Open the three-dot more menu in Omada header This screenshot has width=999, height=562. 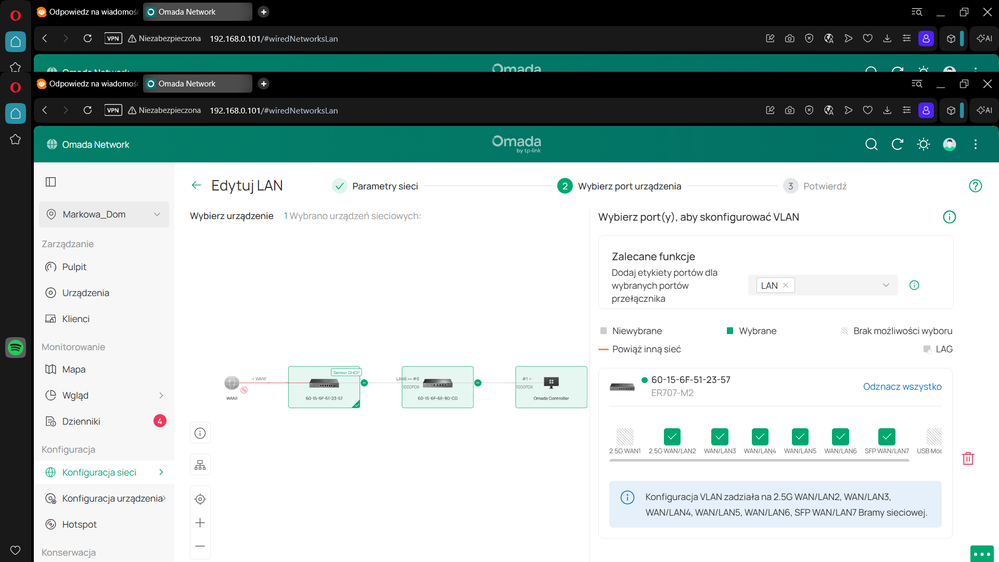(975, 145)
